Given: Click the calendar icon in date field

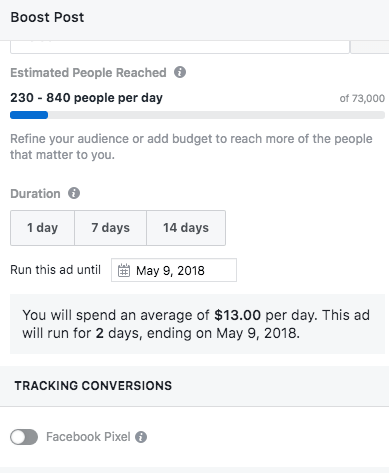Looking at the screenshot, I should (124, 270).
